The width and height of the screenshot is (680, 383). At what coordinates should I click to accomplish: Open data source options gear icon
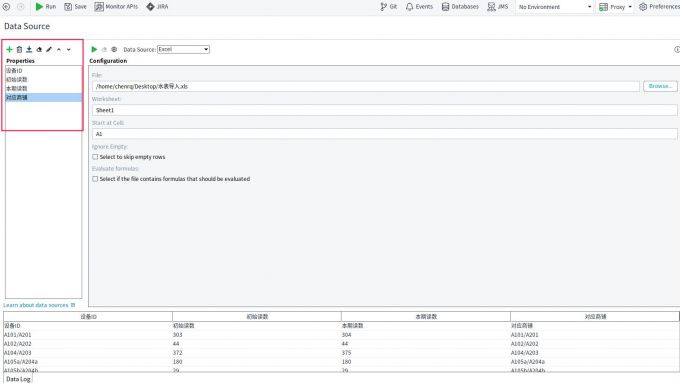(114, 49)
